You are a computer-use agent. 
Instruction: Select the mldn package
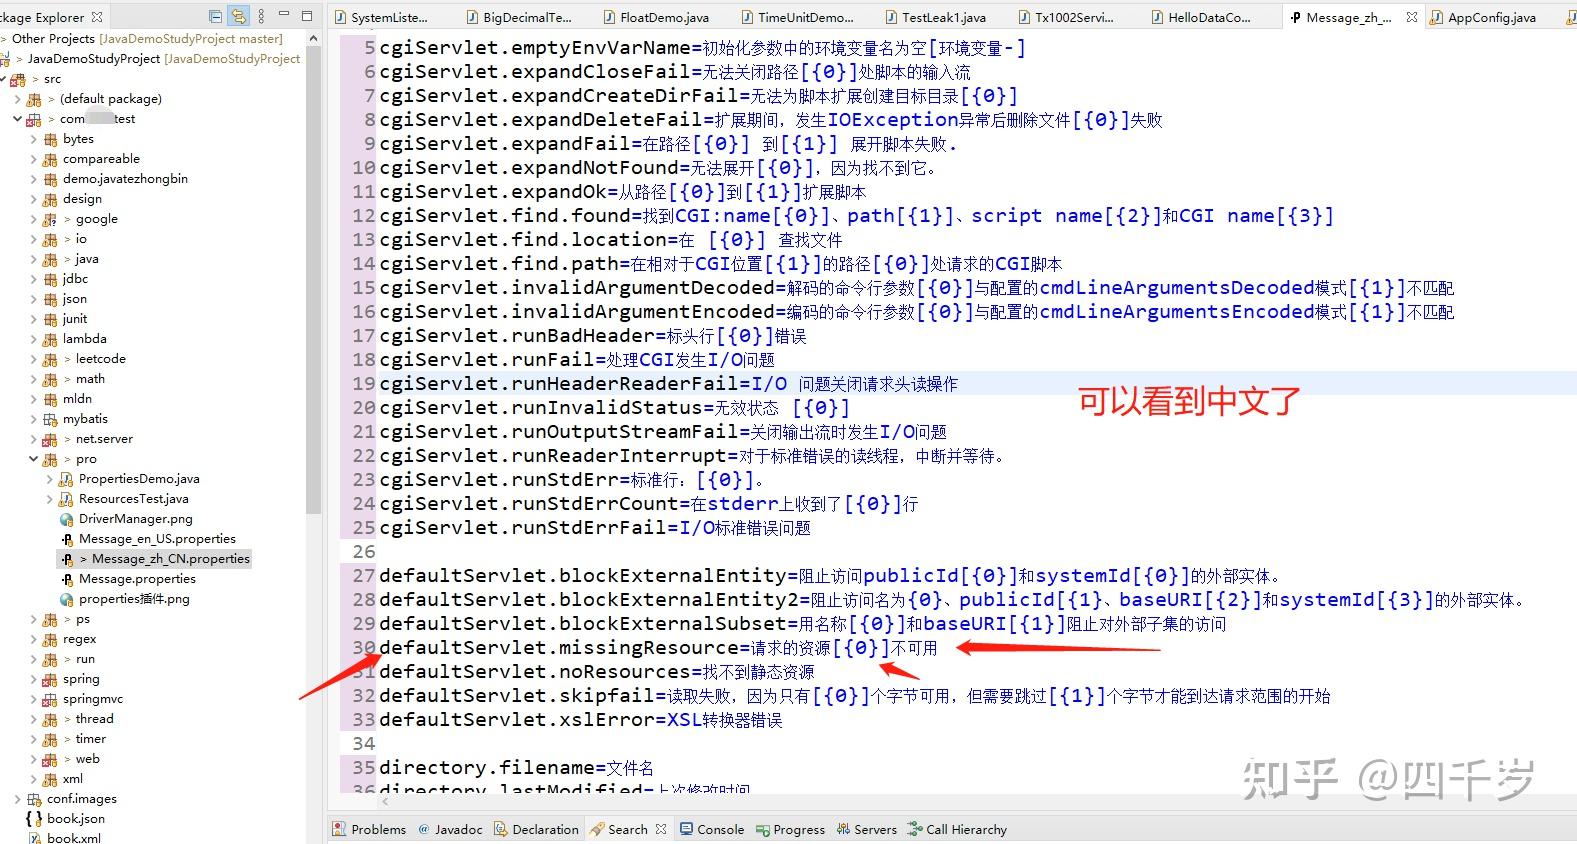click(78, 399)
